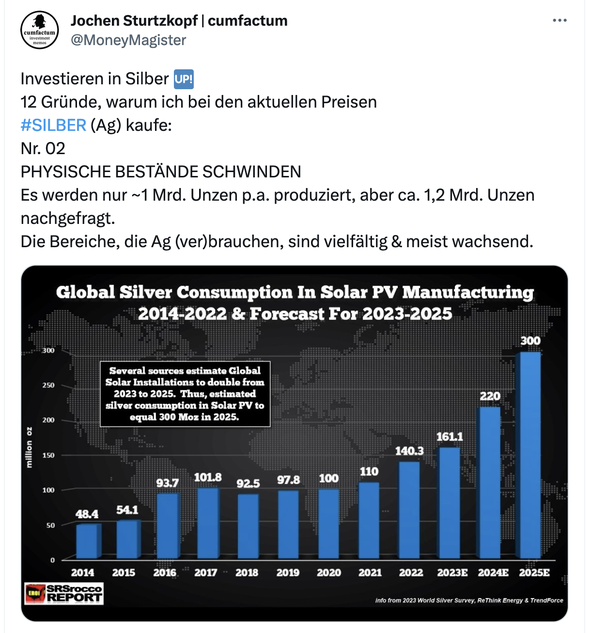This screenshot has height=633, width=590.
Task: Click the 2024E bar labeled 220
Action: tap(488, 483)
